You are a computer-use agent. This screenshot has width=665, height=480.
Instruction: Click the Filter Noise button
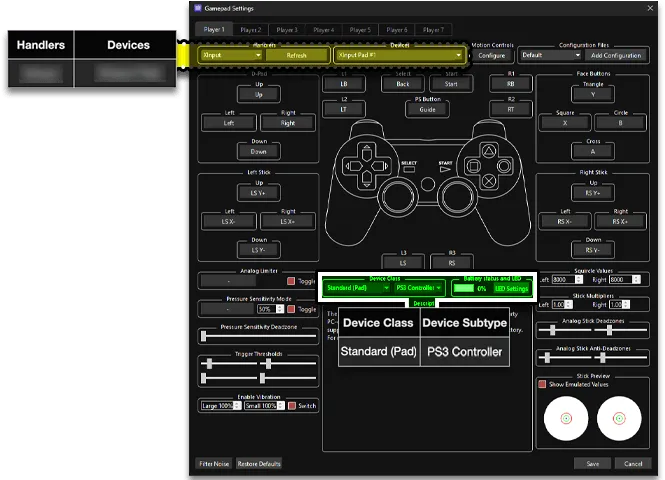pos(214,464)
